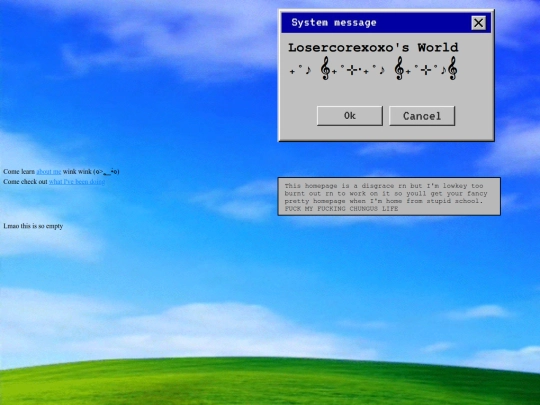Close the System message dialog

pyautogui.click(x=478, y=23)
